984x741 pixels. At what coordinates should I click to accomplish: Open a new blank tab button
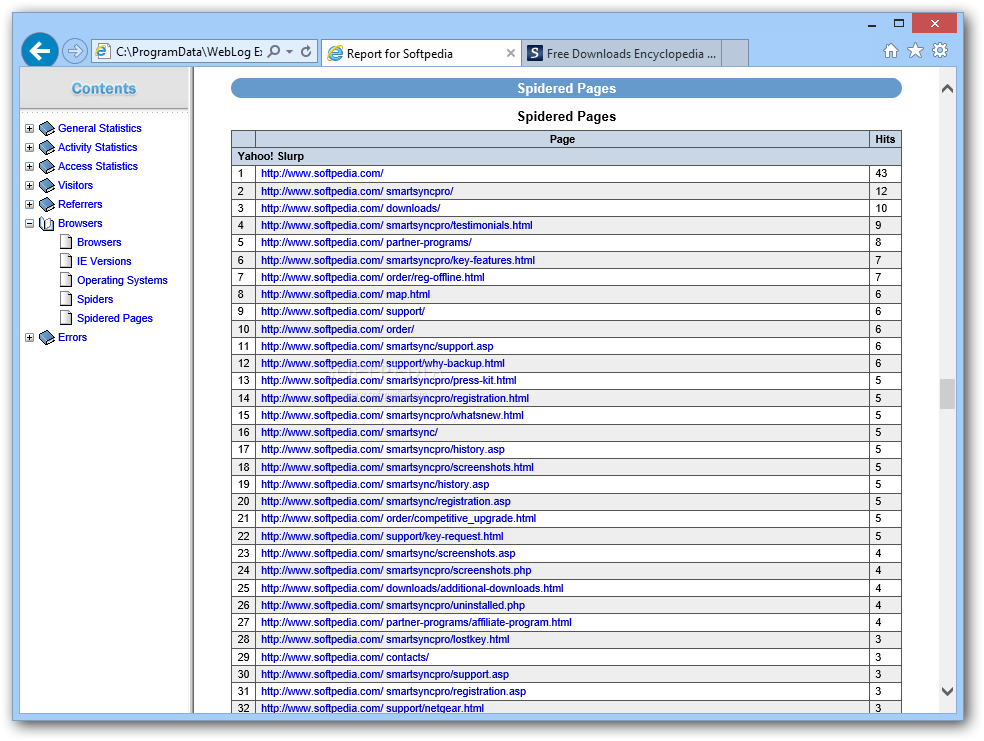[735, 53]
